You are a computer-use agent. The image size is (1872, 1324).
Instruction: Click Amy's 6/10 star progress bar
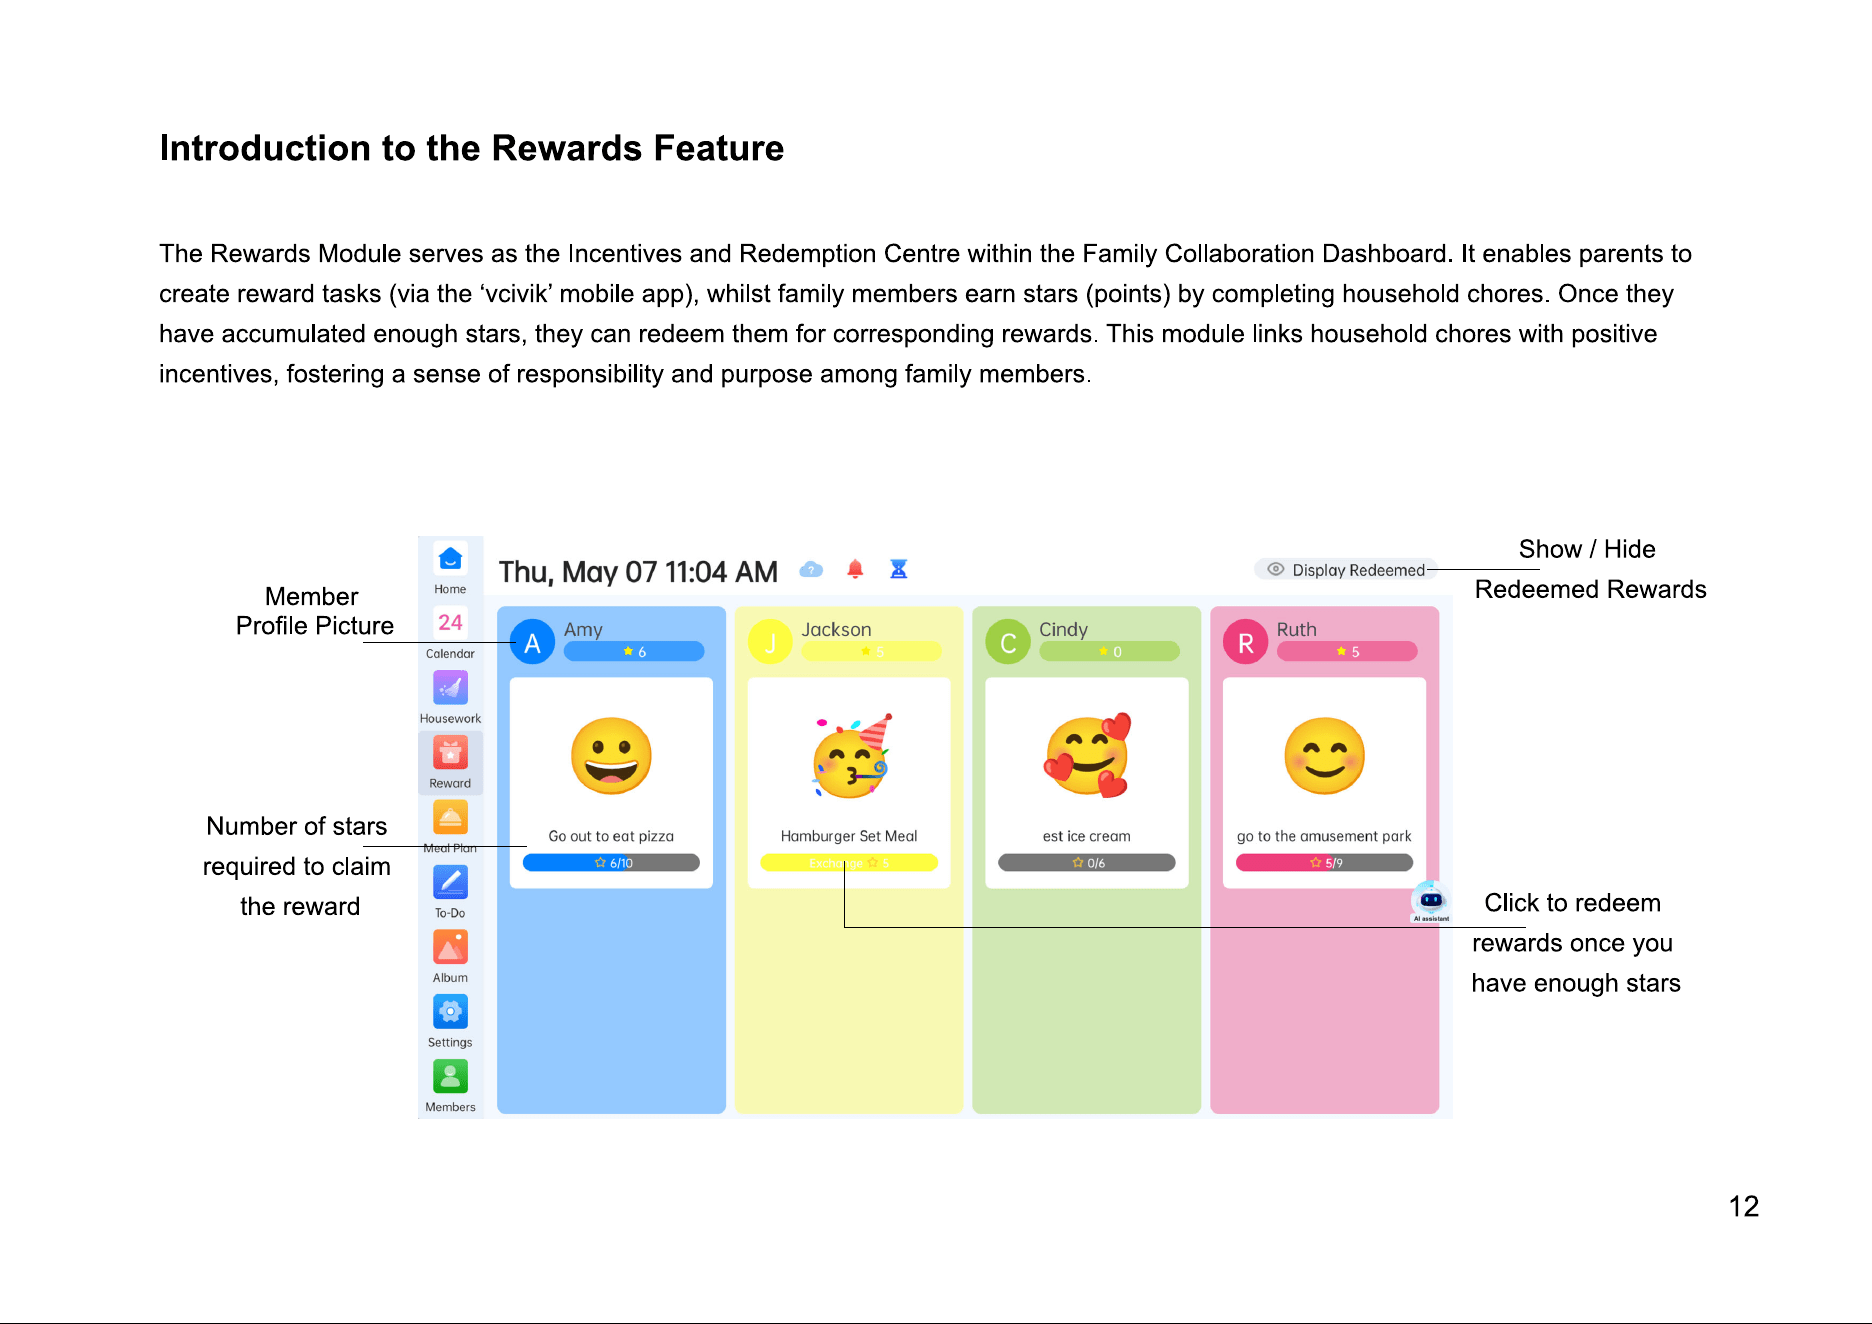[x=611, y=863]
